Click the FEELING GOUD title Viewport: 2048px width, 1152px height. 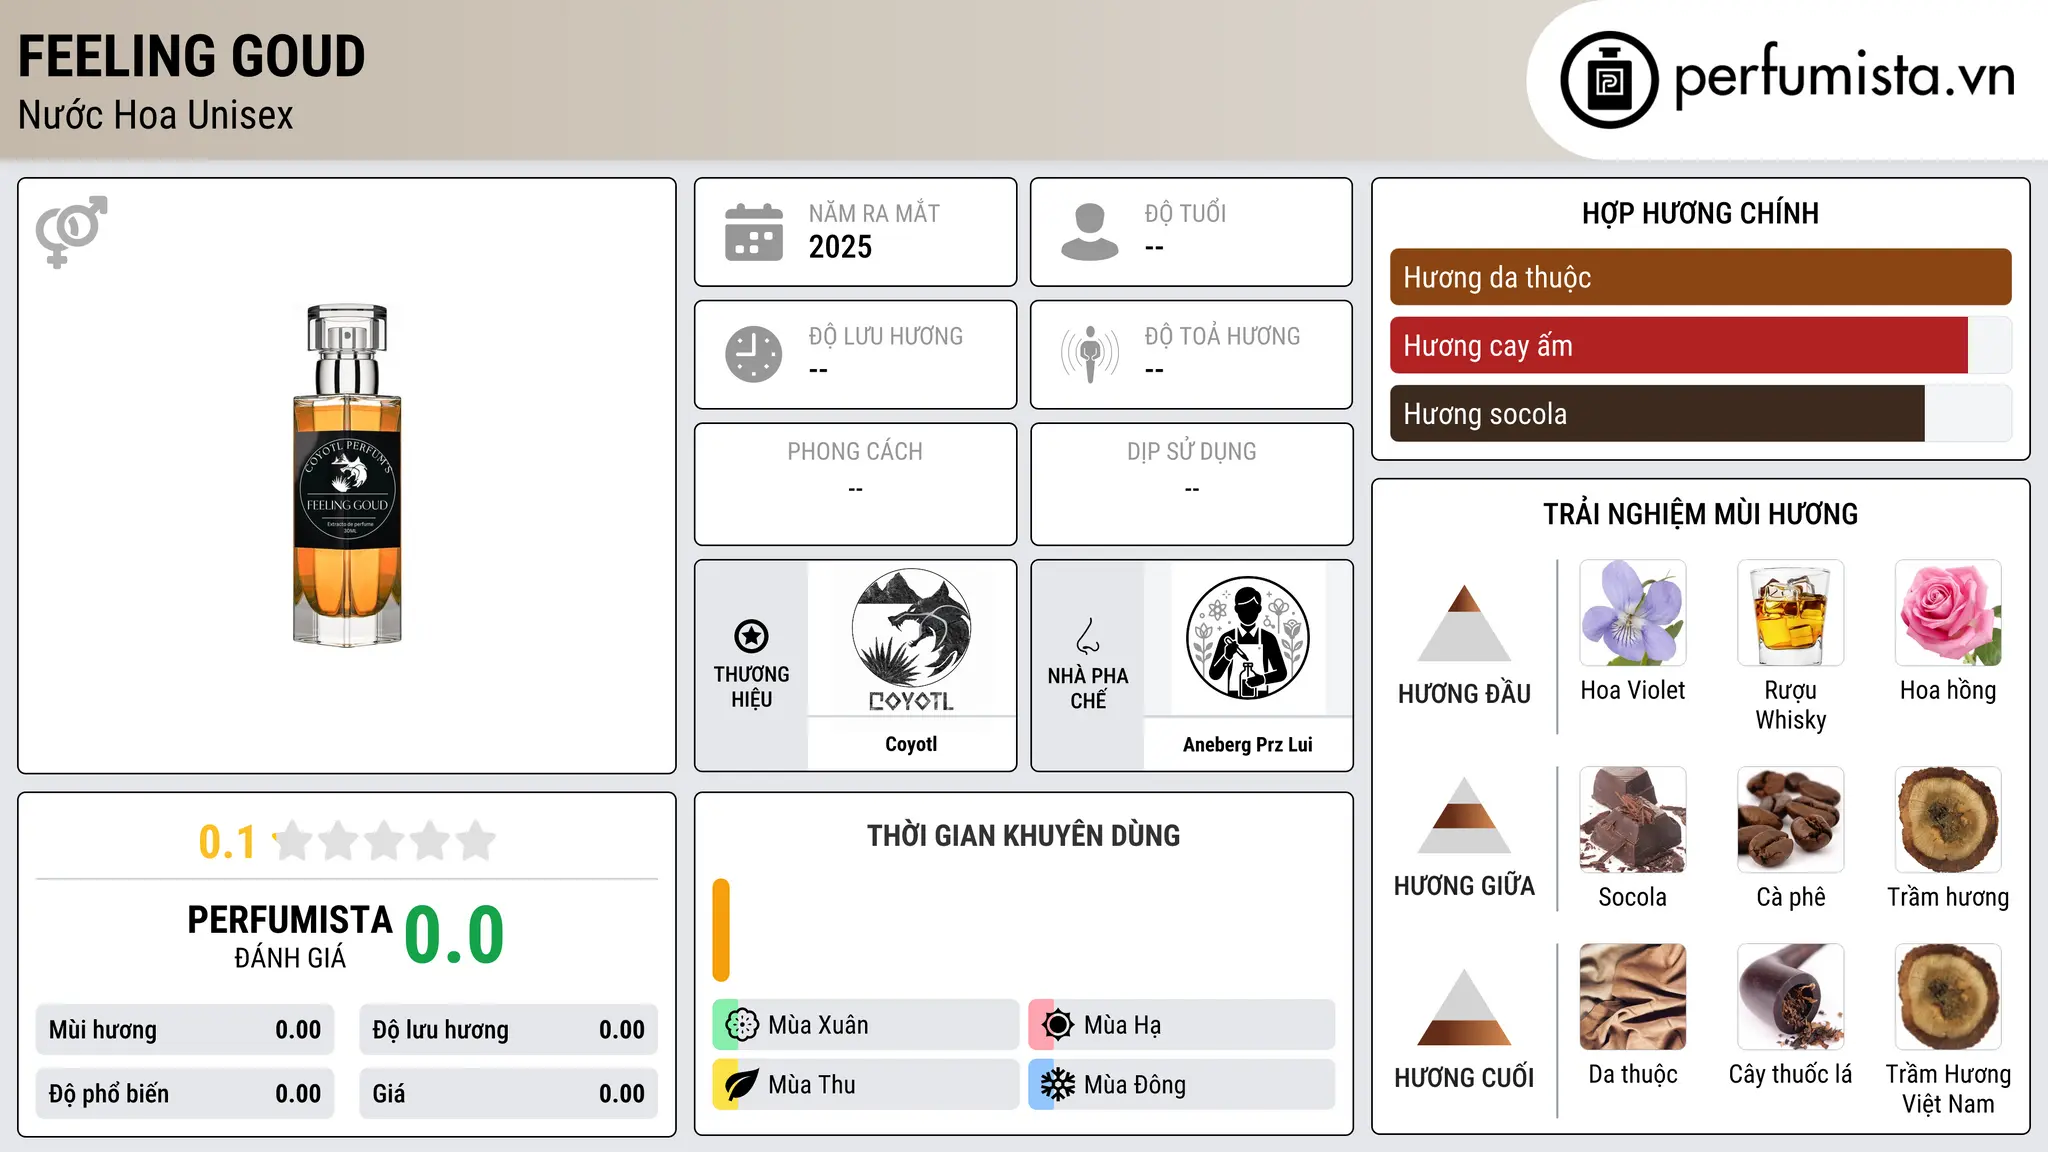coord(192,56)
